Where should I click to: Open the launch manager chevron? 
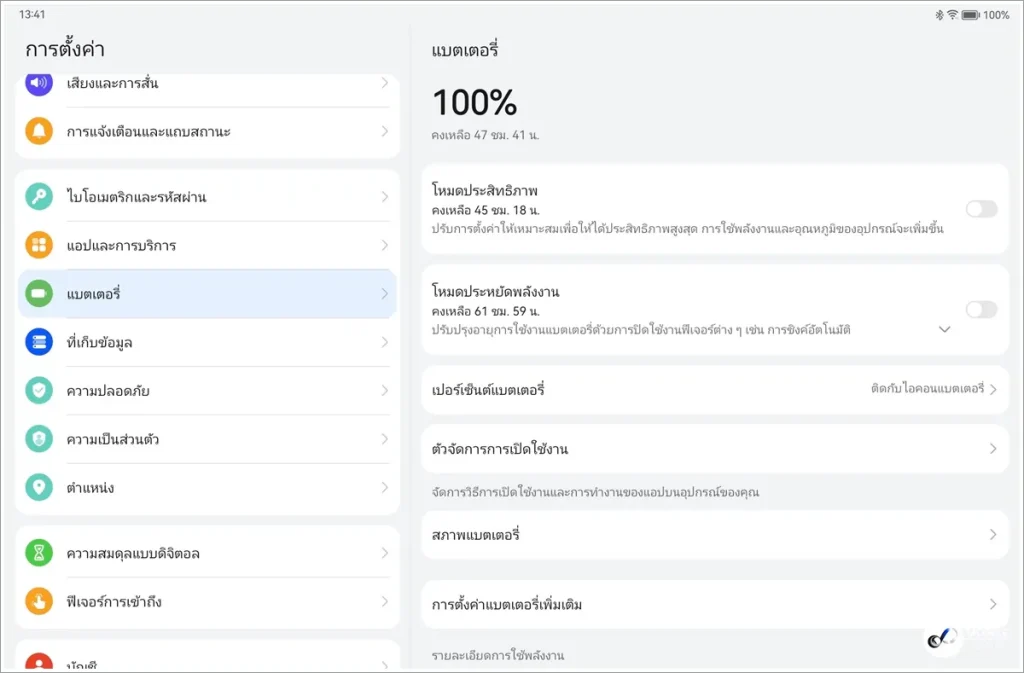[992, 449]
